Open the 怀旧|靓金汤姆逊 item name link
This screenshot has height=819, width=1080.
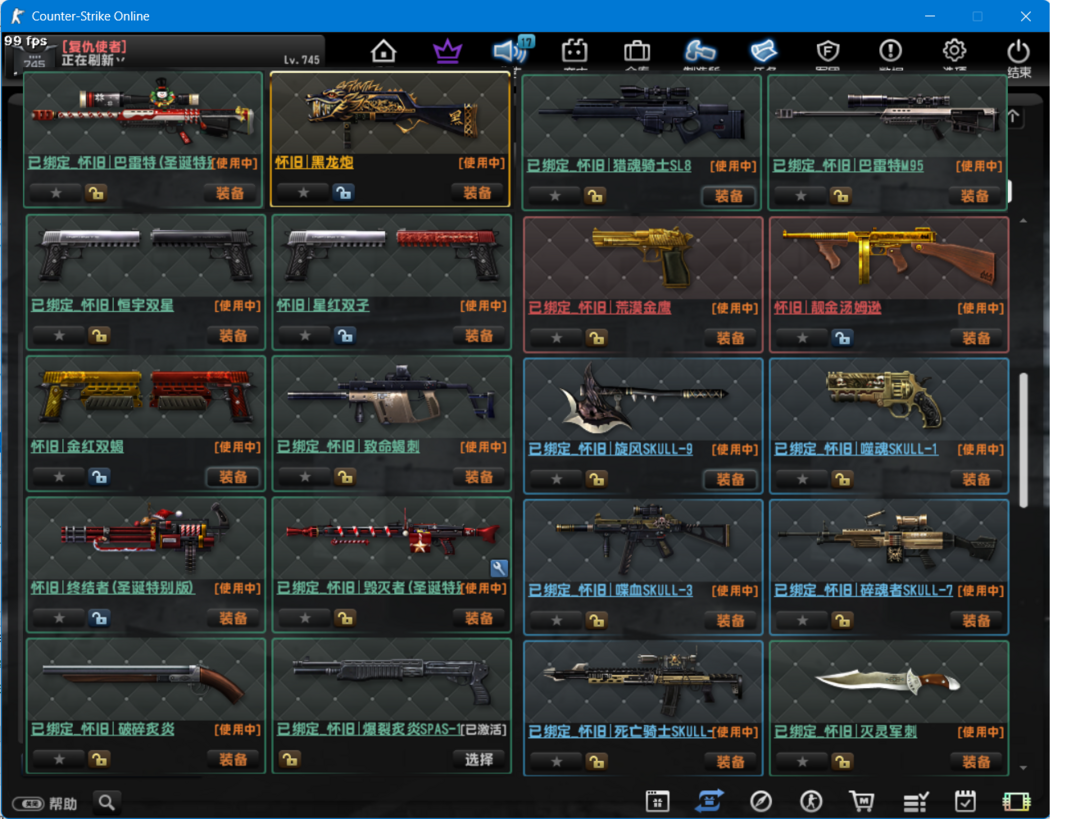[x=828, y=308]
